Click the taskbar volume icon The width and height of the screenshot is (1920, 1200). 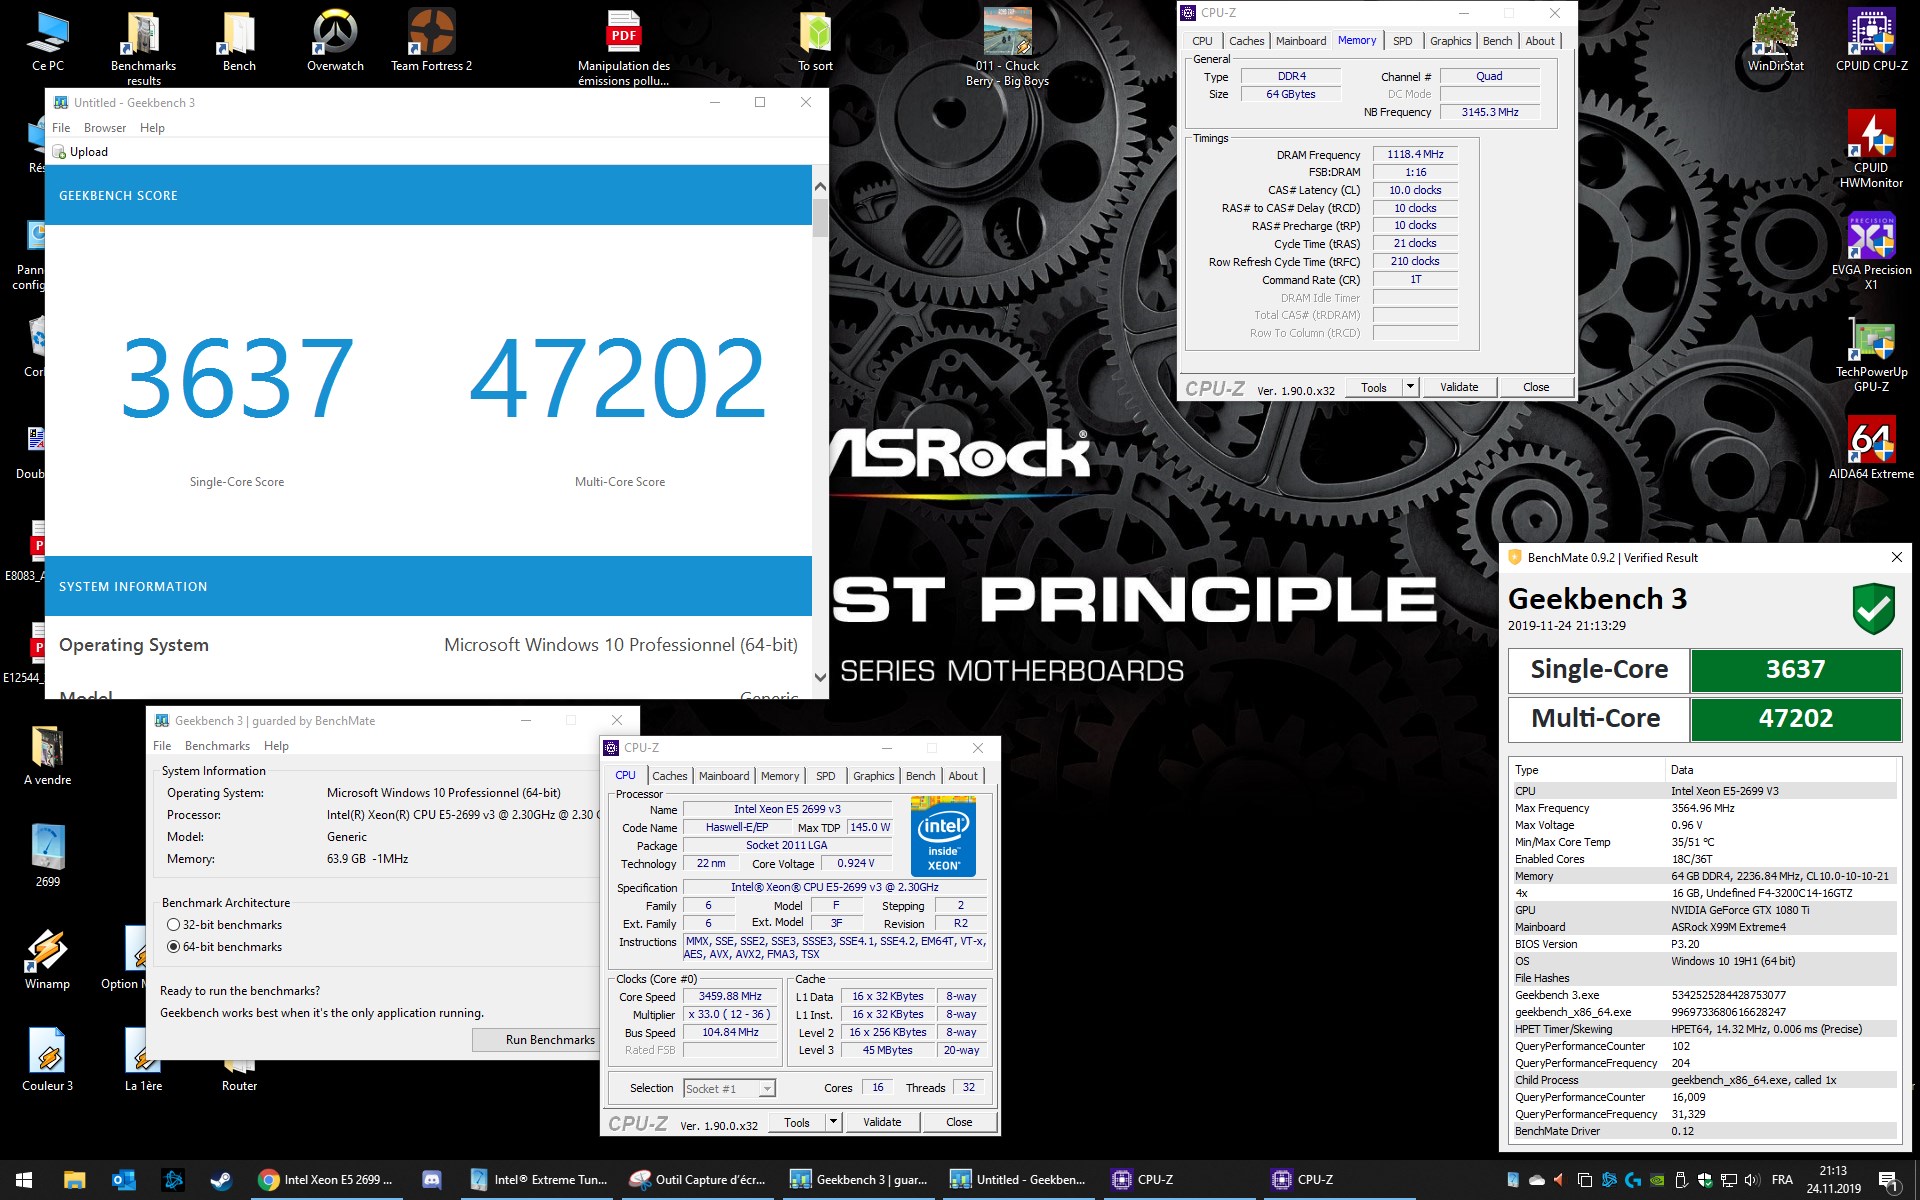pos(1752,1180)
